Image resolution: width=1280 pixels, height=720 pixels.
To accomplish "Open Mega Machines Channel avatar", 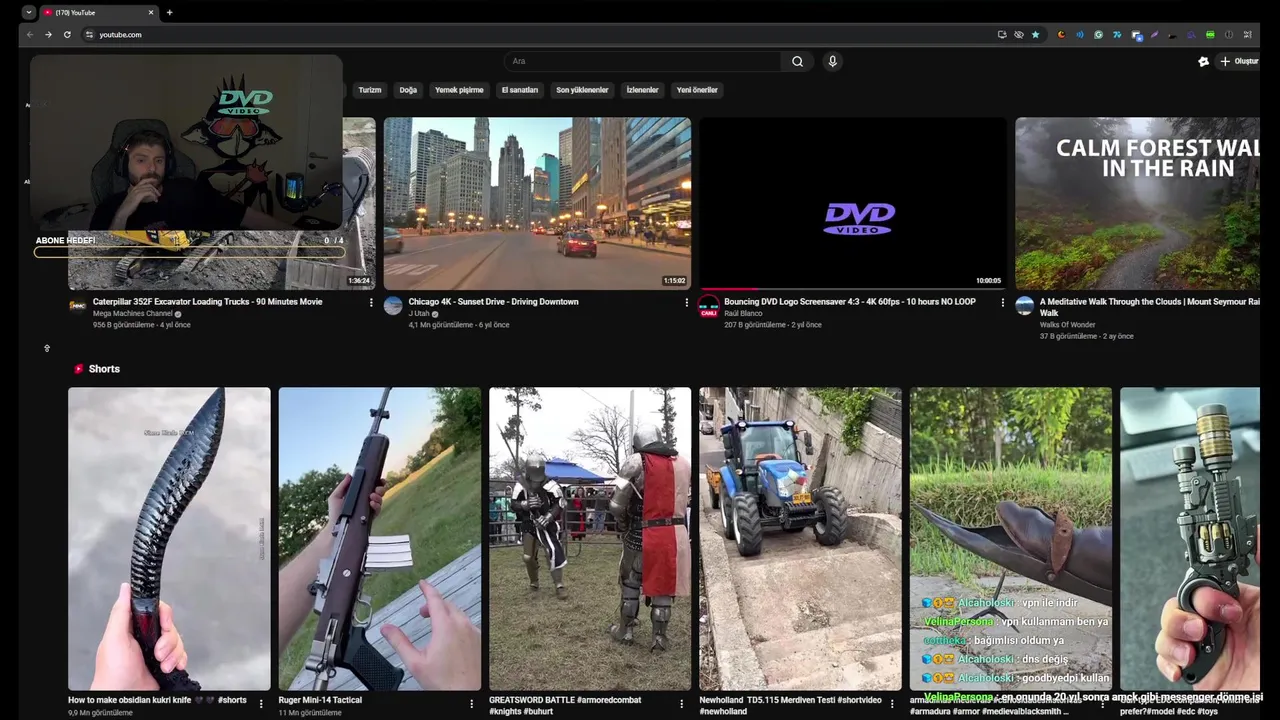I will (77, 305).
